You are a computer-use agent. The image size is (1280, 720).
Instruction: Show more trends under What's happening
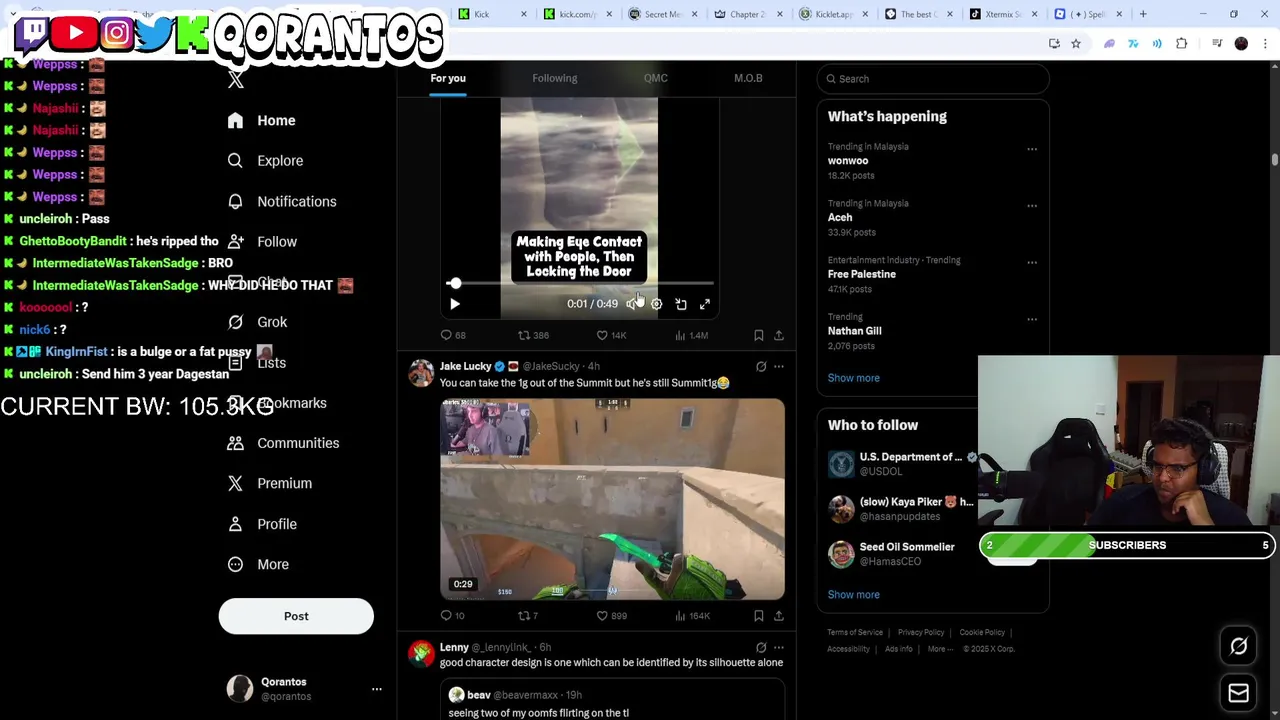click(853, 378)
